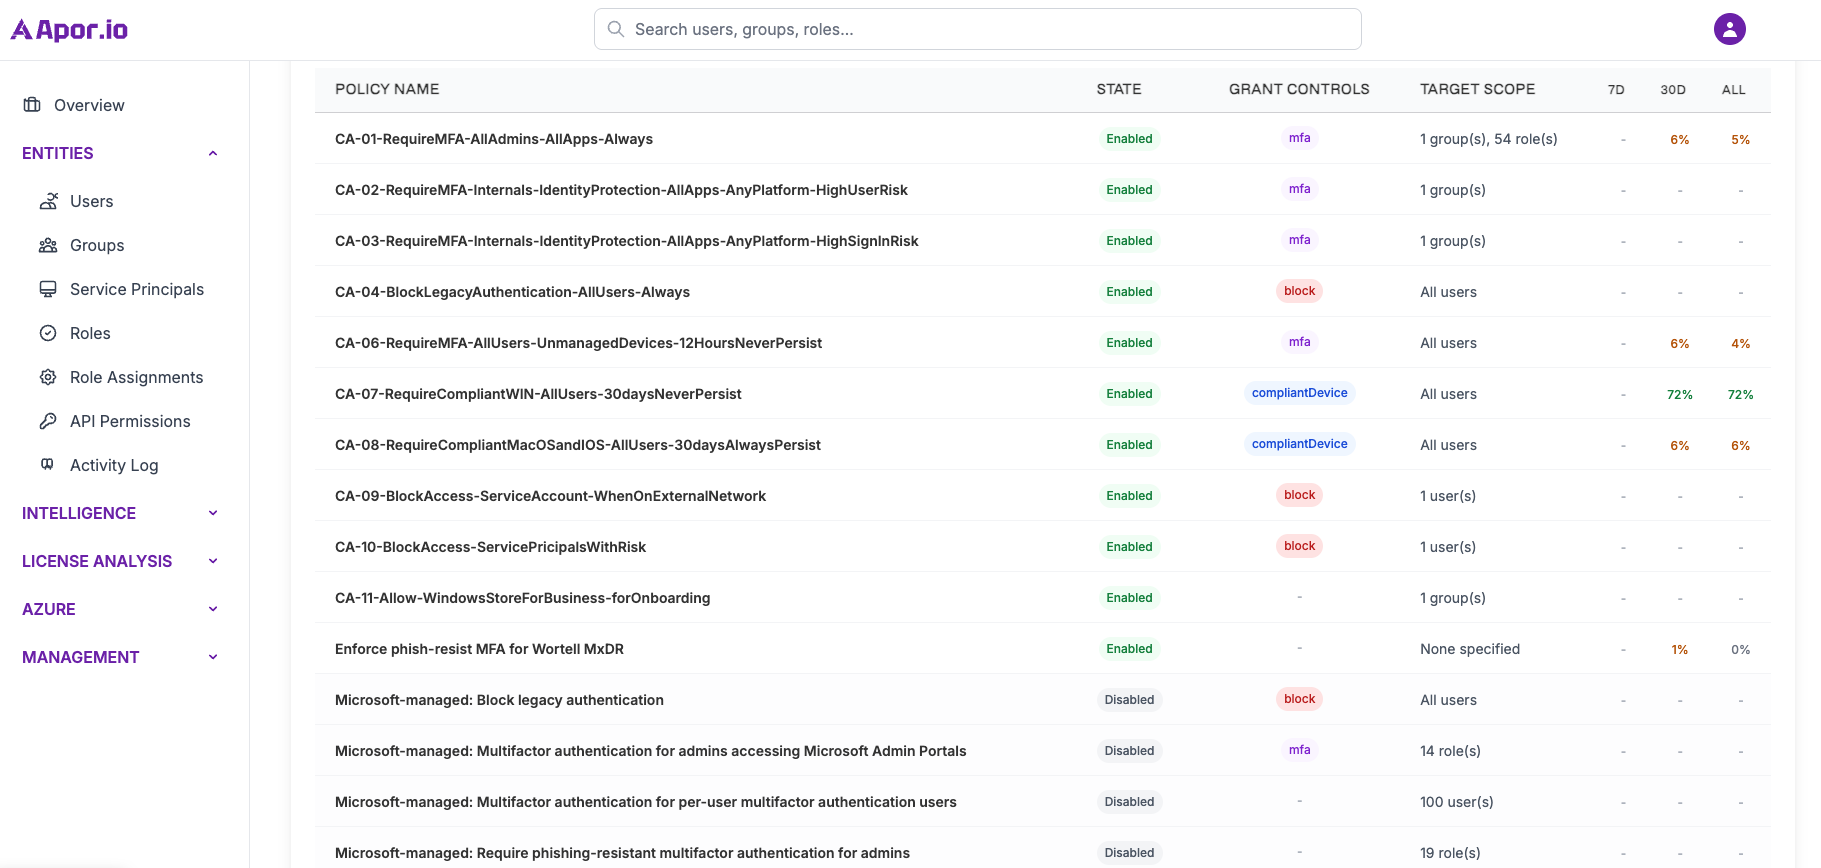Click the Users icon in sidebar

[48, 201]
